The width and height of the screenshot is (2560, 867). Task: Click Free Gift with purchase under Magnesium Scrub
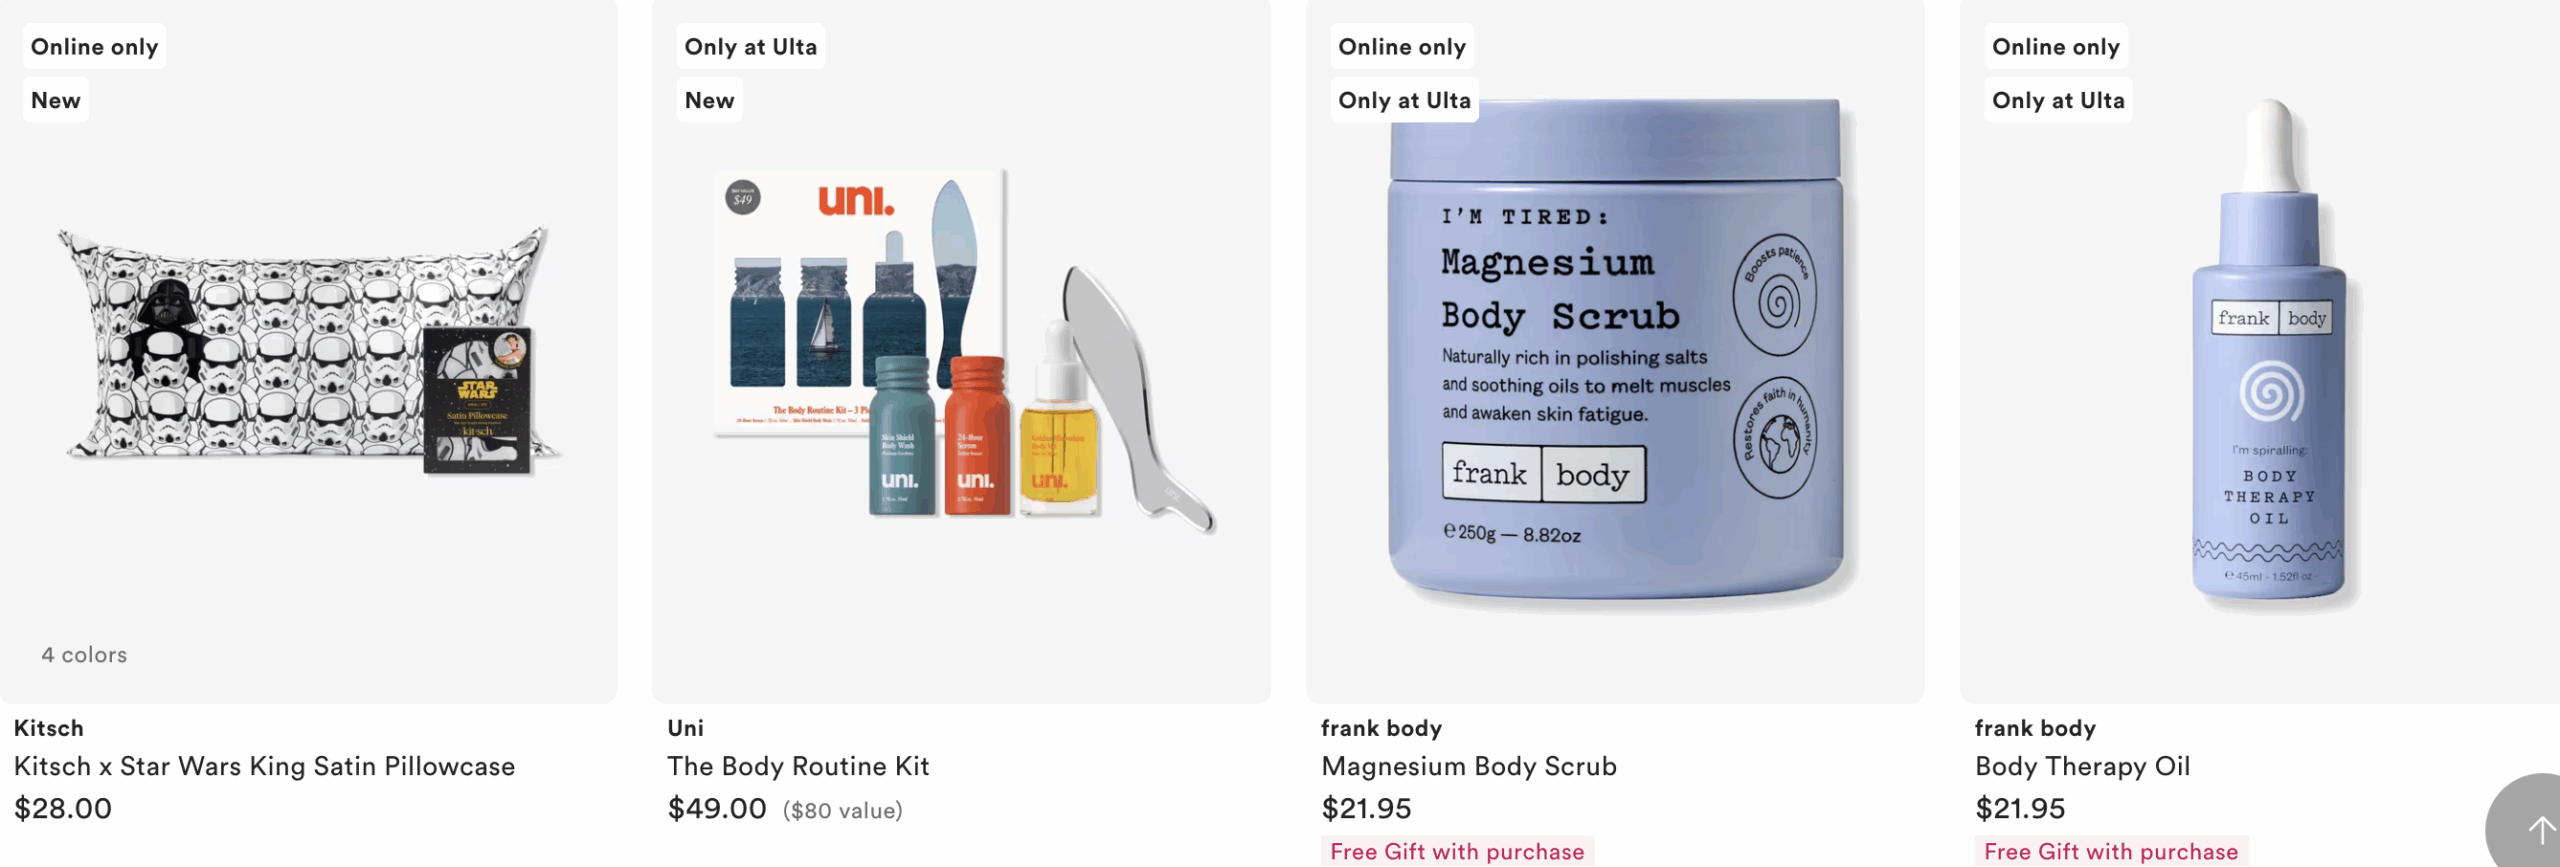[1457, 851]
